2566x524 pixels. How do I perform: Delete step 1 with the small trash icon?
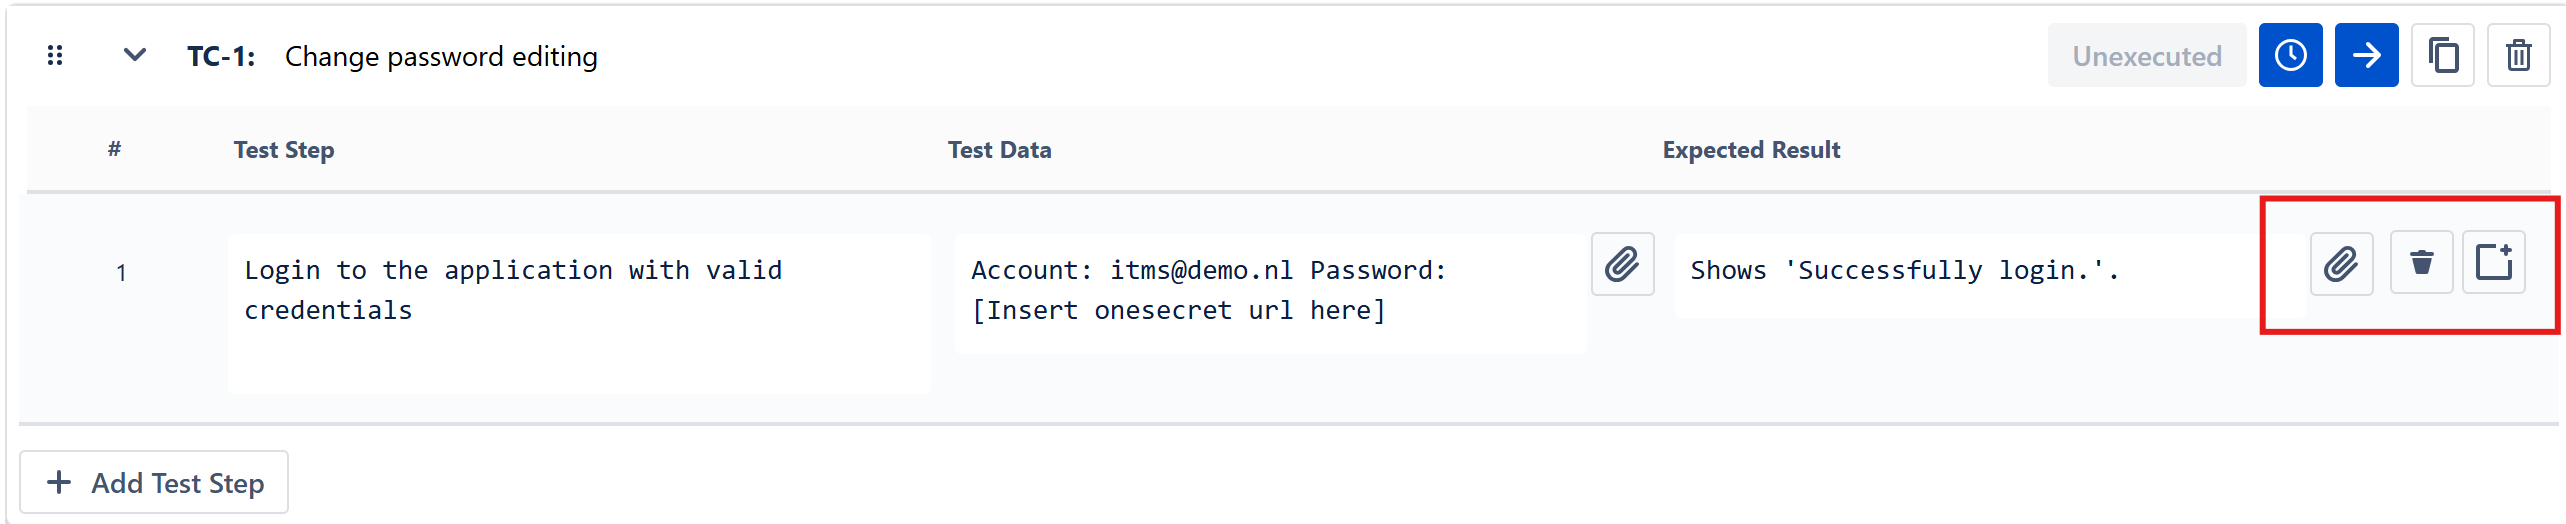coord(2421,263)
